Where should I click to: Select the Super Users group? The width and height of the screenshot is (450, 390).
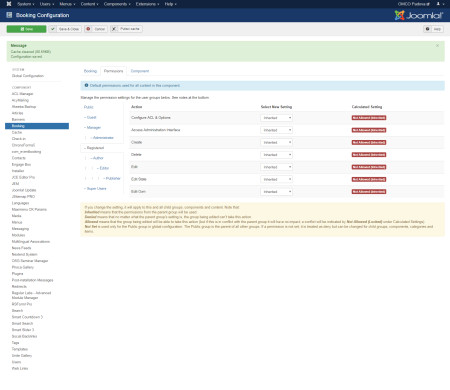click(96, 189)
